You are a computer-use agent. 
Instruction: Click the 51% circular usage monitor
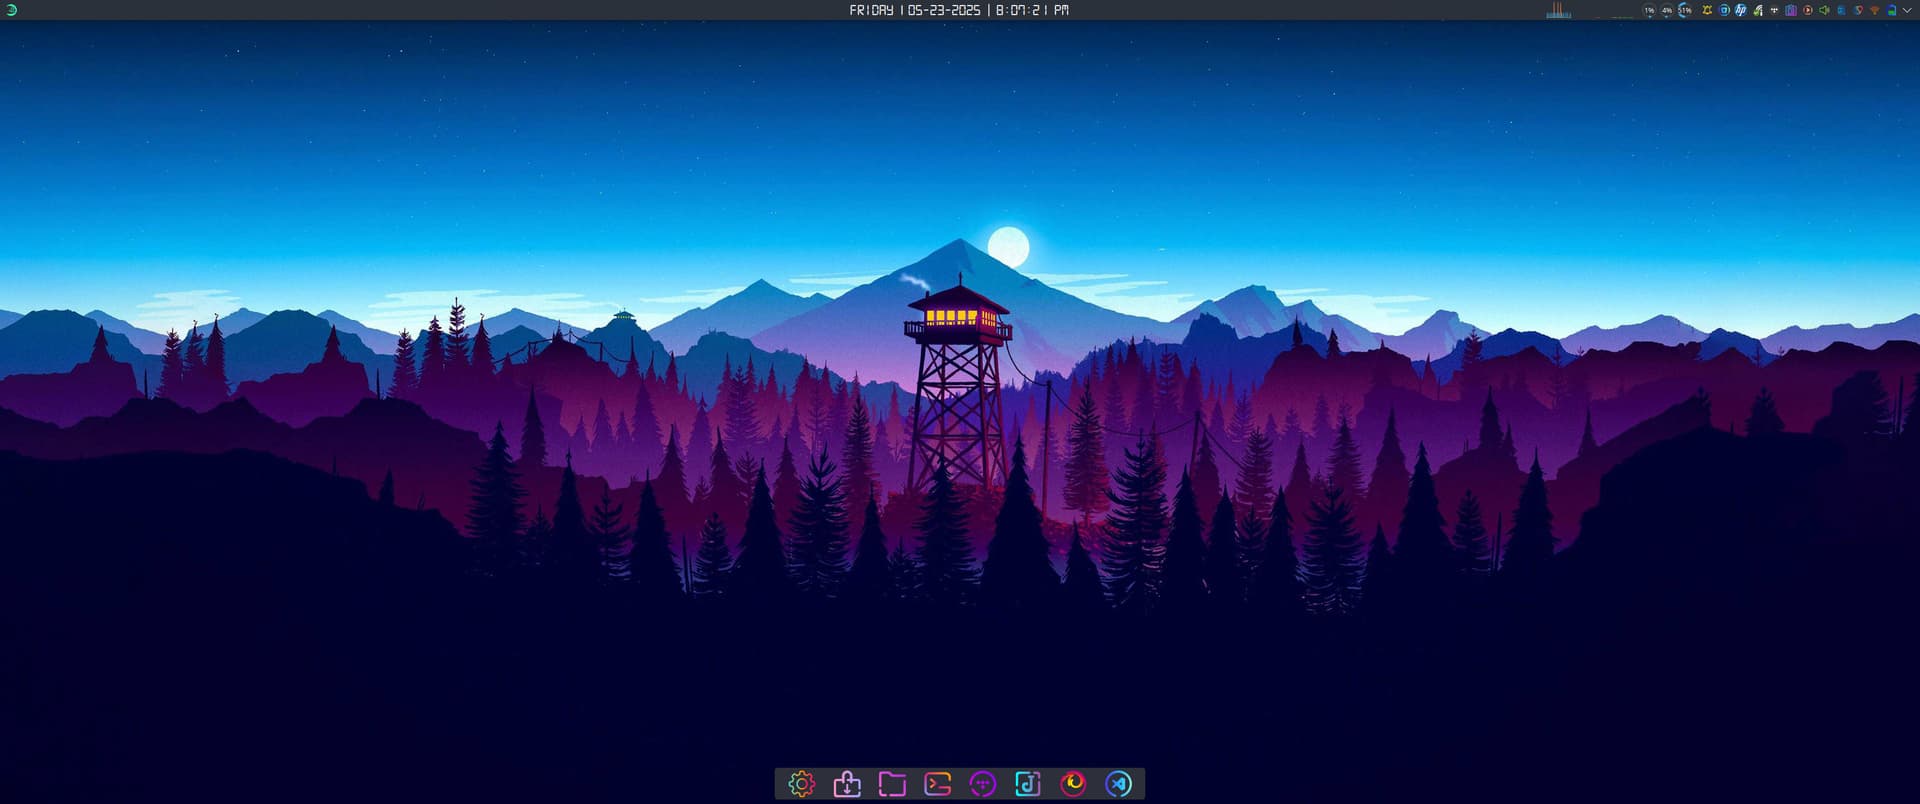[1685, 10]
